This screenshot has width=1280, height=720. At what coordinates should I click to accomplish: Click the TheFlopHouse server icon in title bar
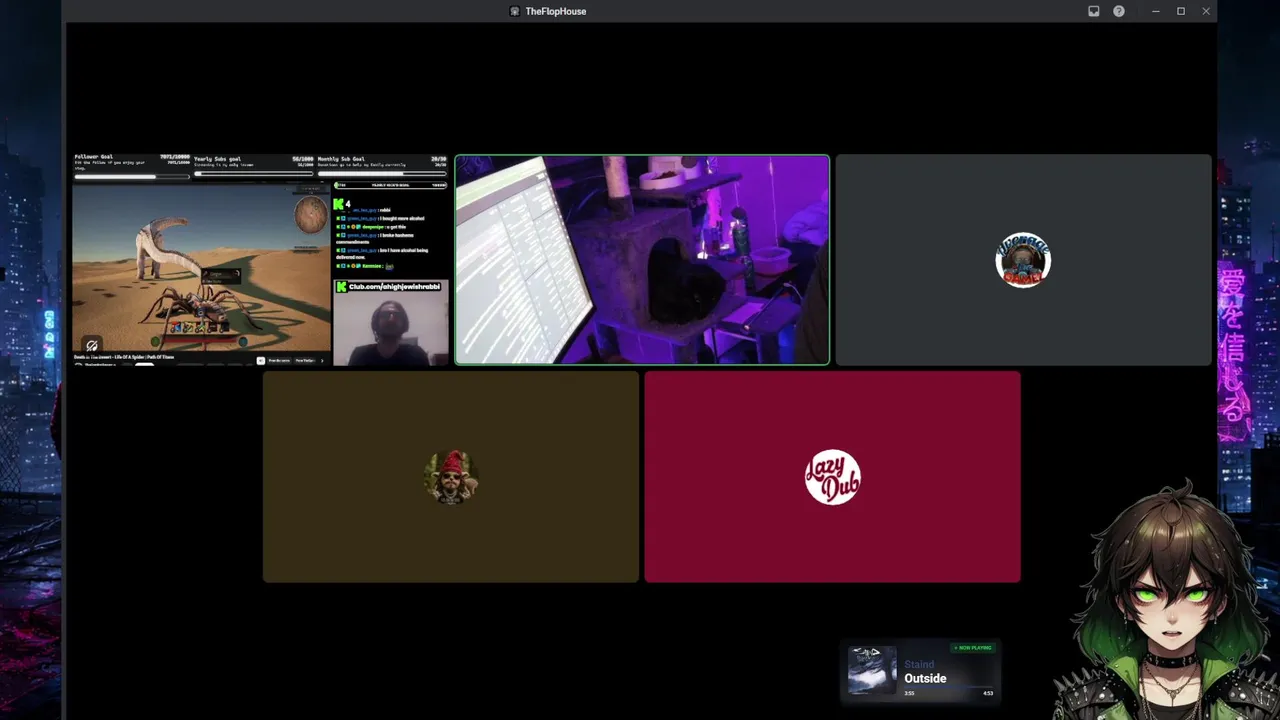click(x=515, y=11)
